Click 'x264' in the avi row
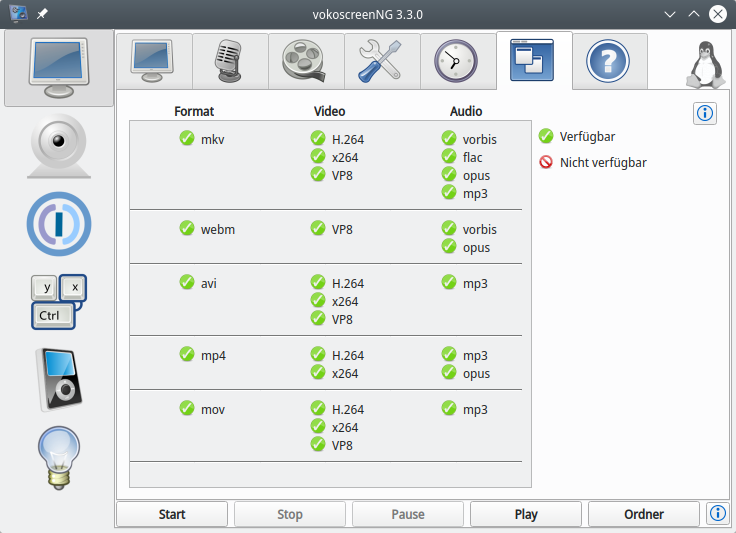The image size is (736, 533). (345, 301)
